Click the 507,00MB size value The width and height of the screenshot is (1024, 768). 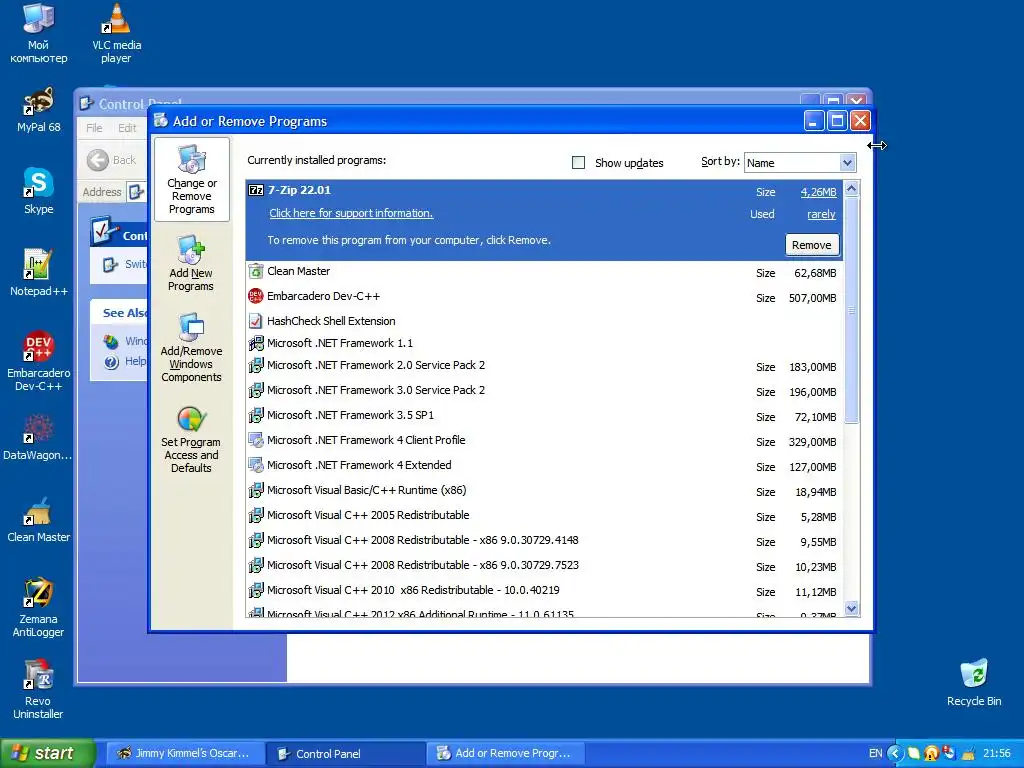tap(812, 298)
